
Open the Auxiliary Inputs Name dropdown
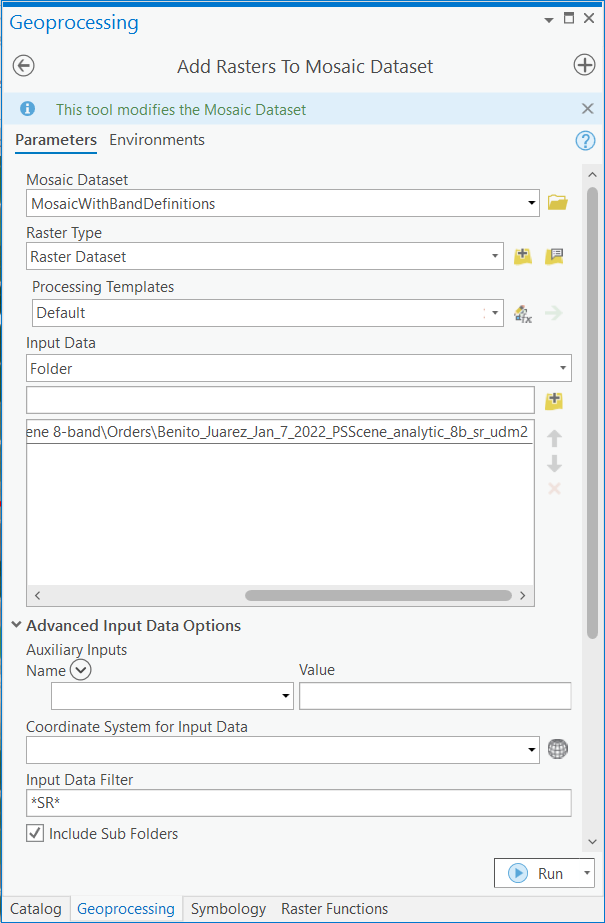tap(286, 696)
